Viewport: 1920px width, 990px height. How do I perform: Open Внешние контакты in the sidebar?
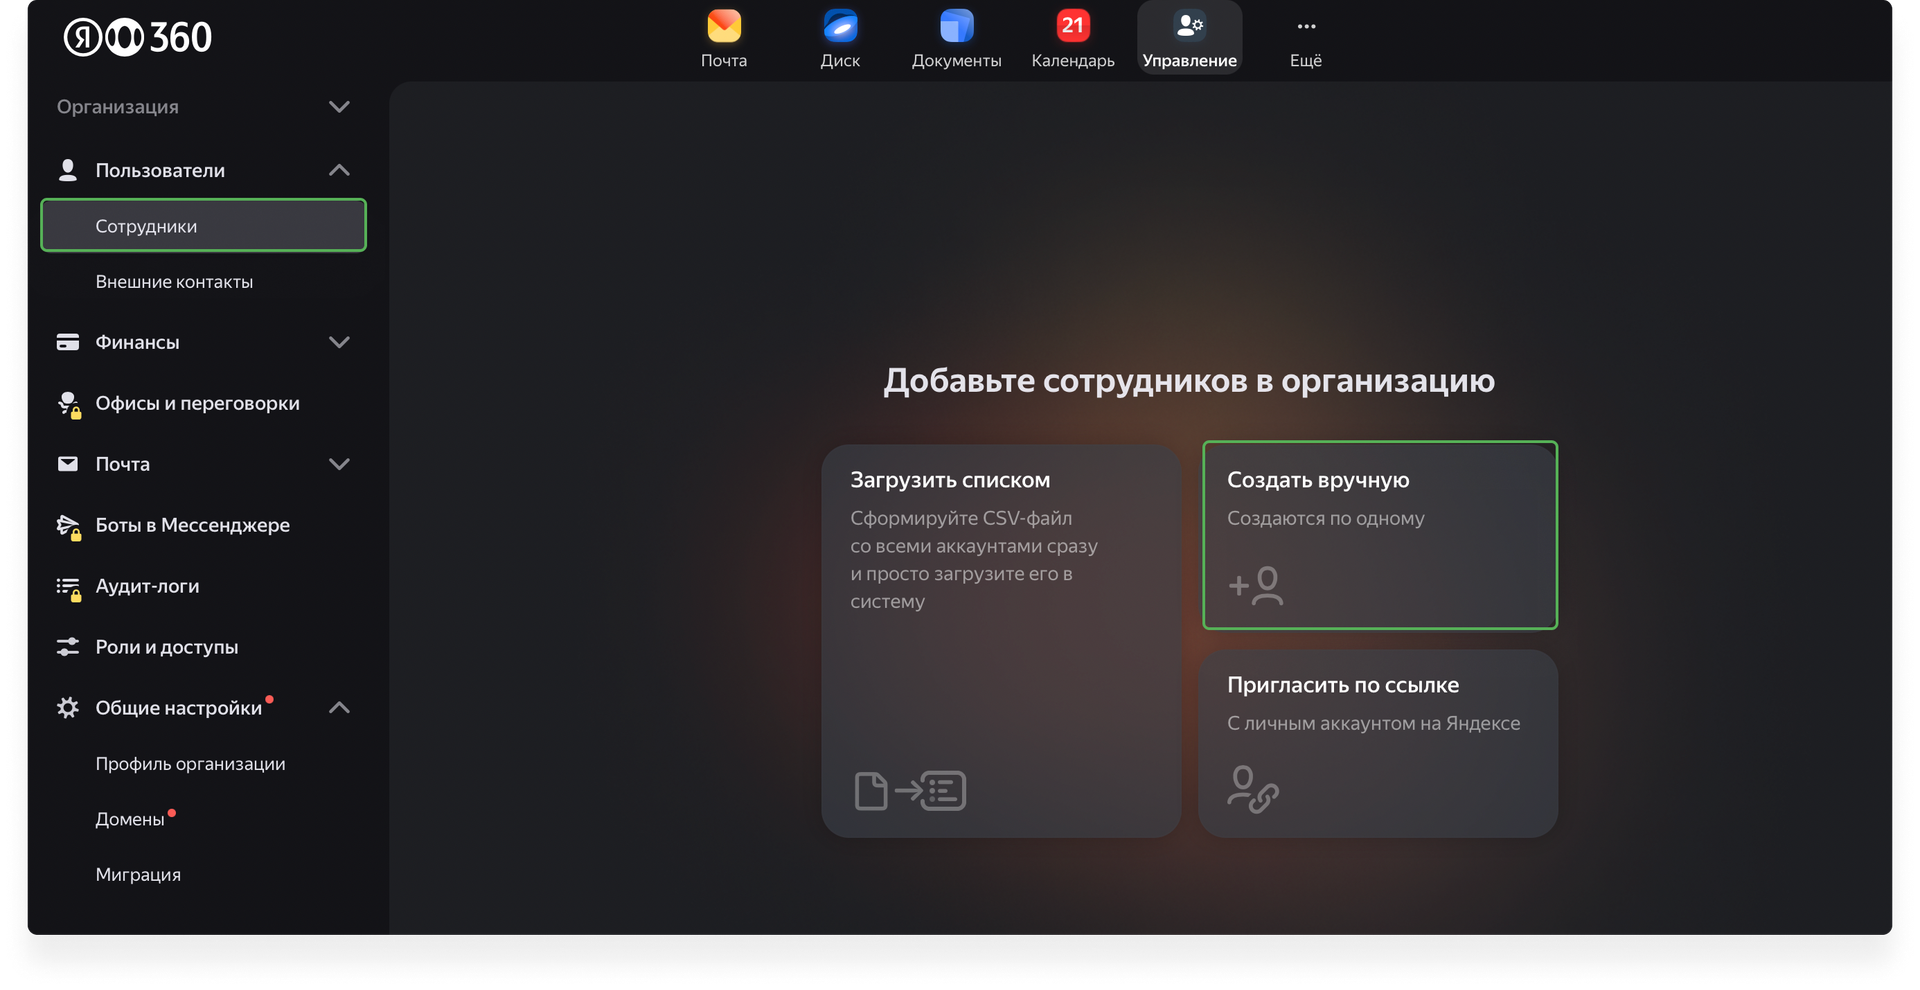pyautogui.click(x=176, y=281)
